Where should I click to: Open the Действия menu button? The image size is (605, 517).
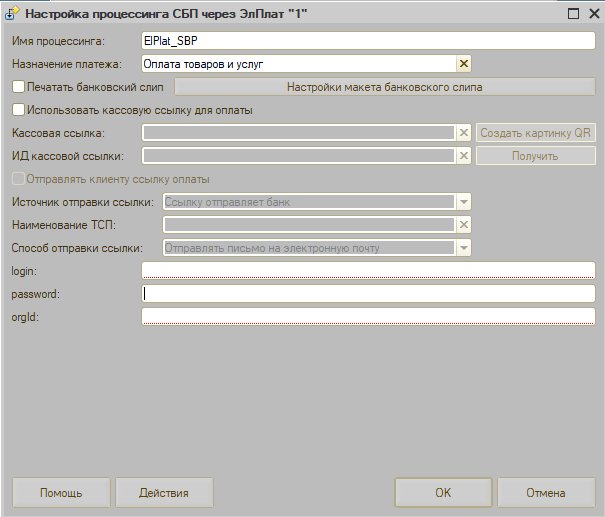[x=165, y=493]
